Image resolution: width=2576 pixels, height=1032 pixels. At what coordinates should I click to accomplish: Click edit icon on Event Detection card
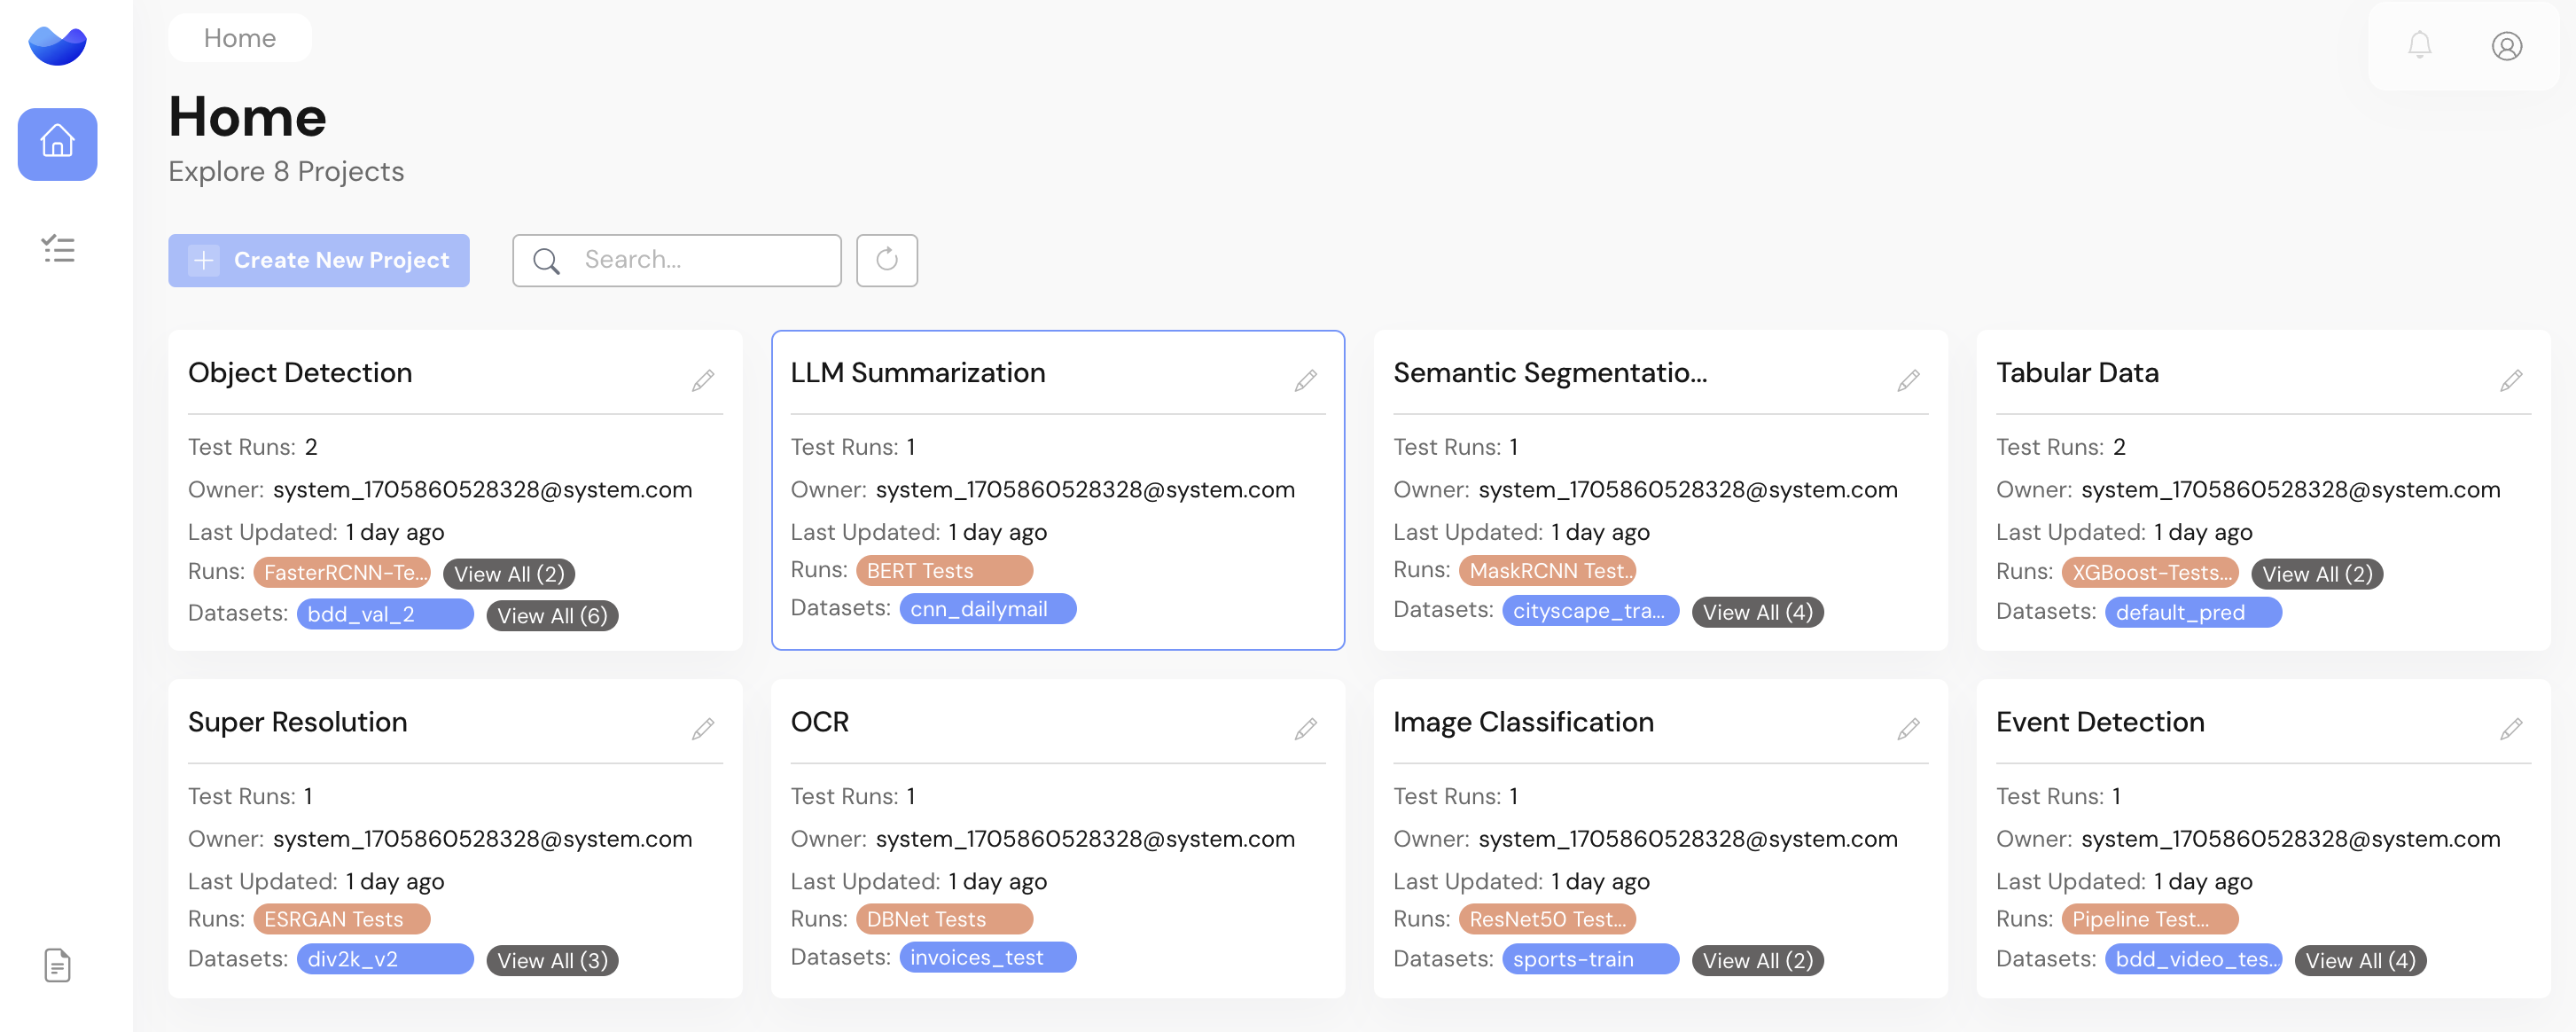(x=2510, y=729)
